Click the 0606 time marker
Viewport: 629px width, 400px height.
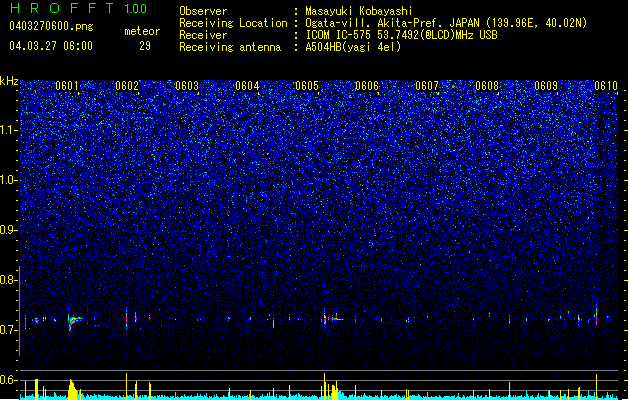point(367,86)
